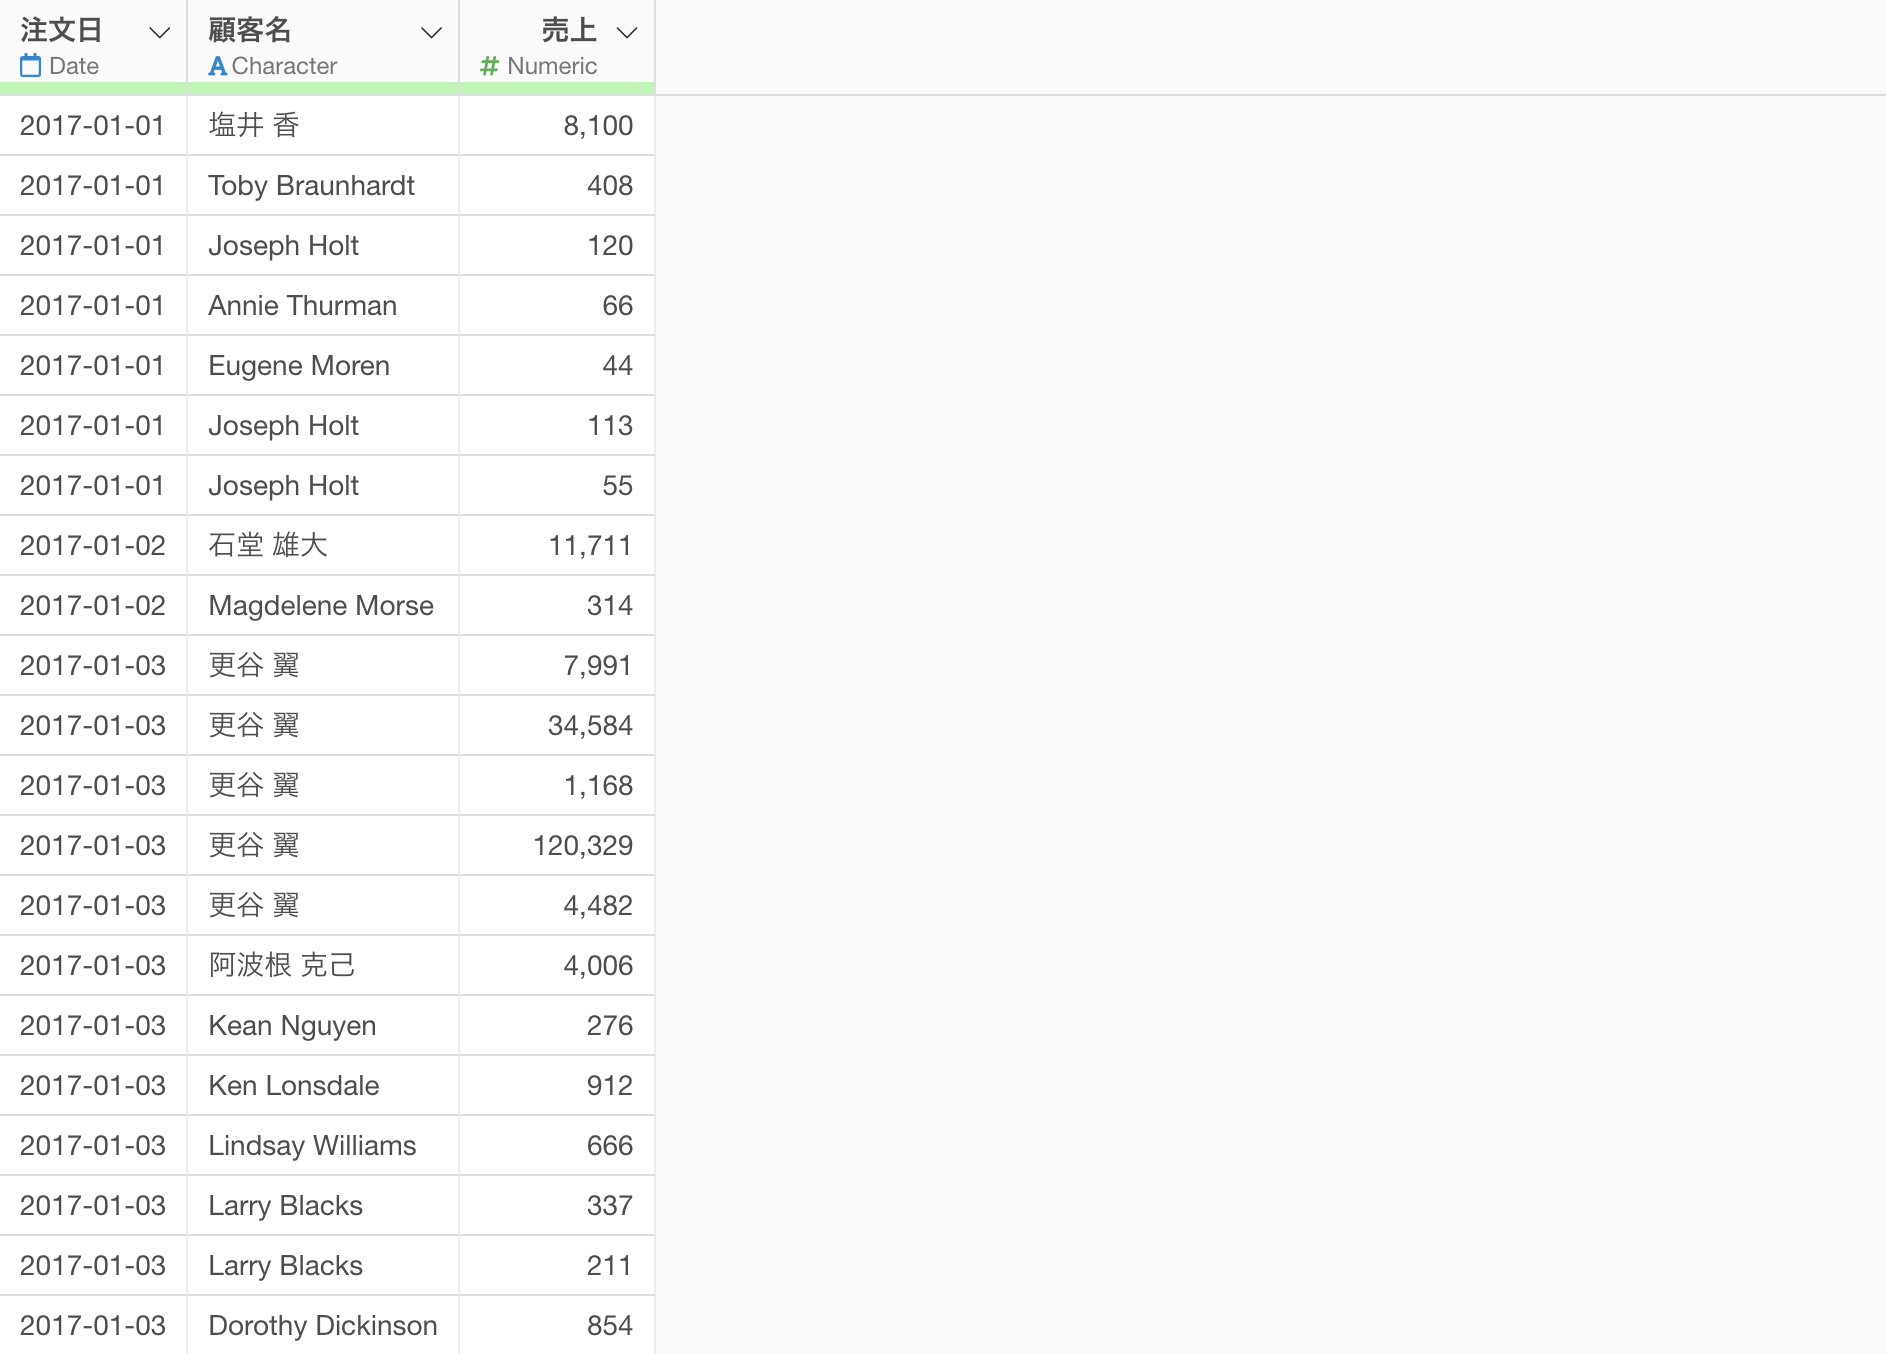The height and width of the screenshot is (1354, 1886).
Task: Open the 顧客名 column dropdown menu
Action: click(431, 32)
